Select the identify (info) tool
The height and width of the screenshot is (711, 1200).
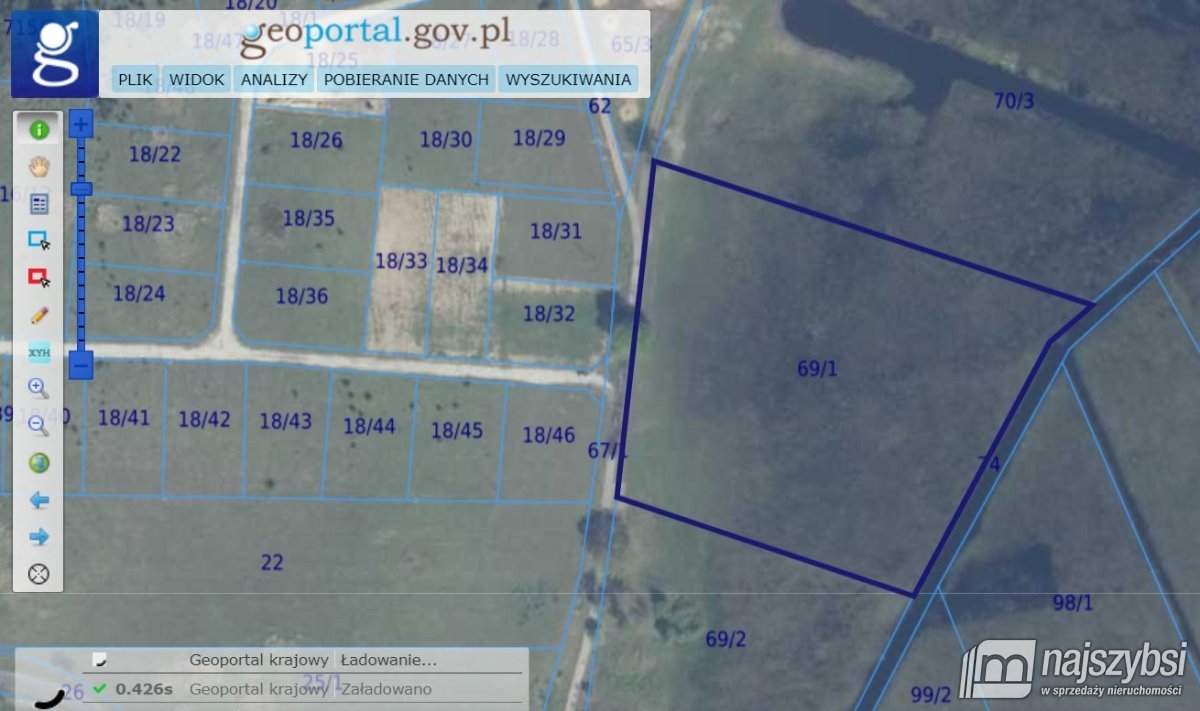[x=38, y=128]
